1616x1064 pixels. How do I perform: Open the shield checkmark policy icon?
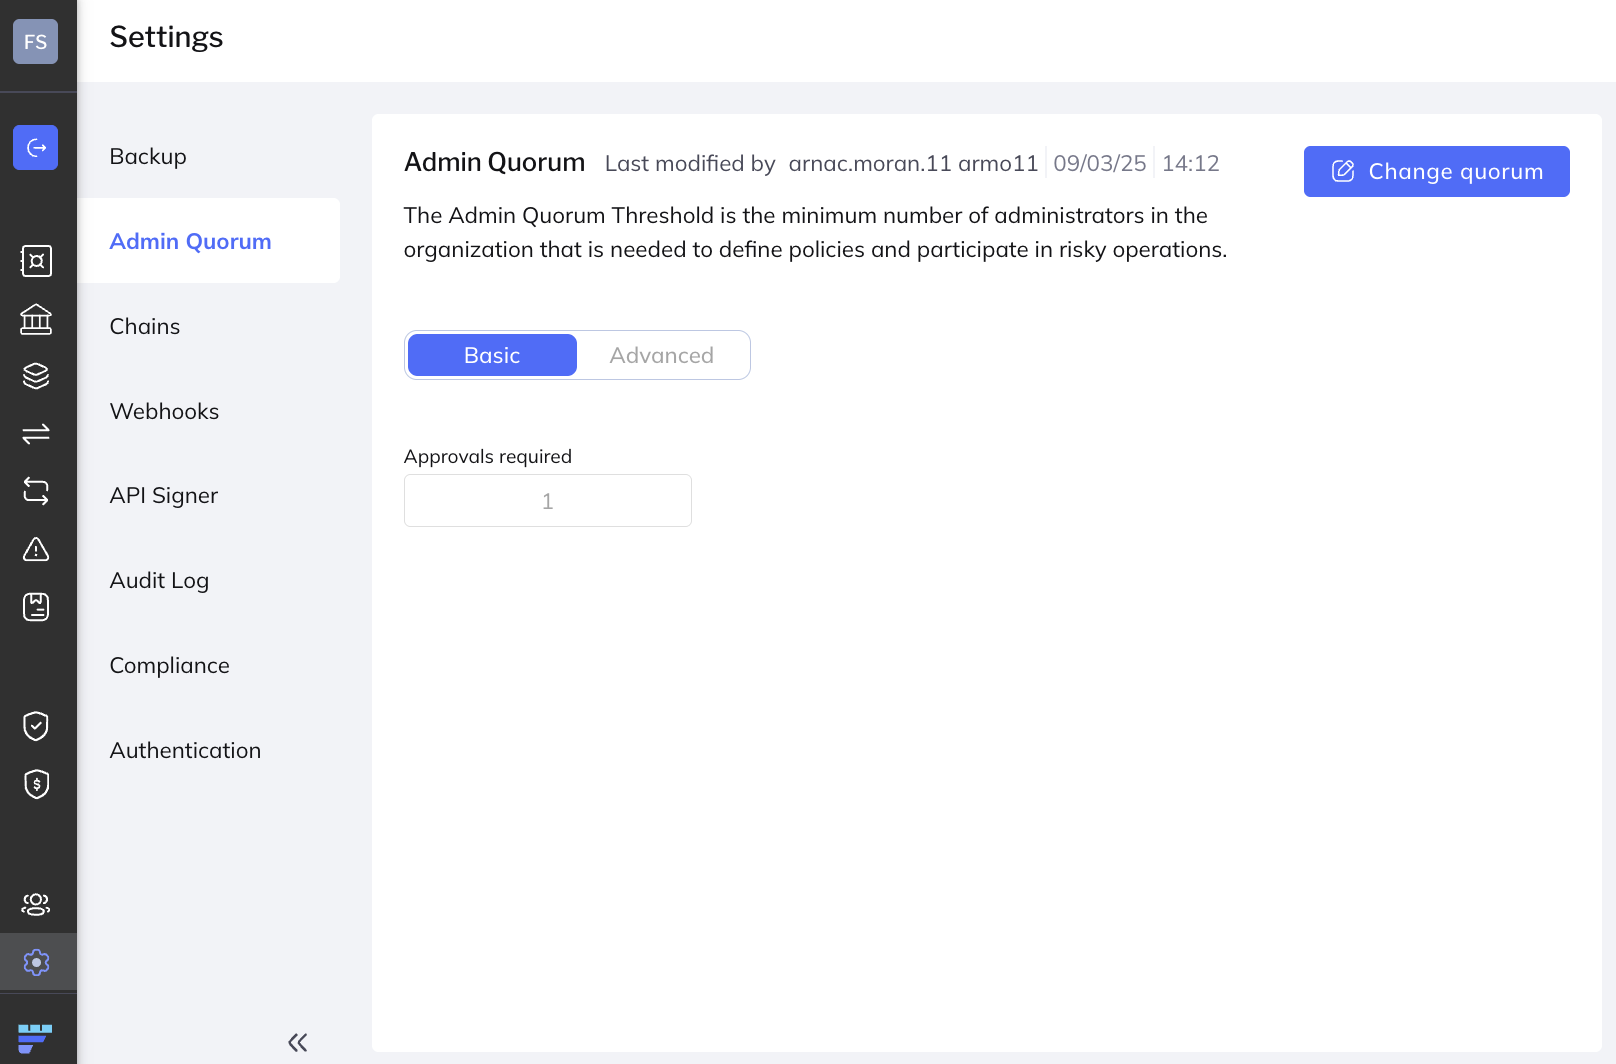(x=36, y=726)
